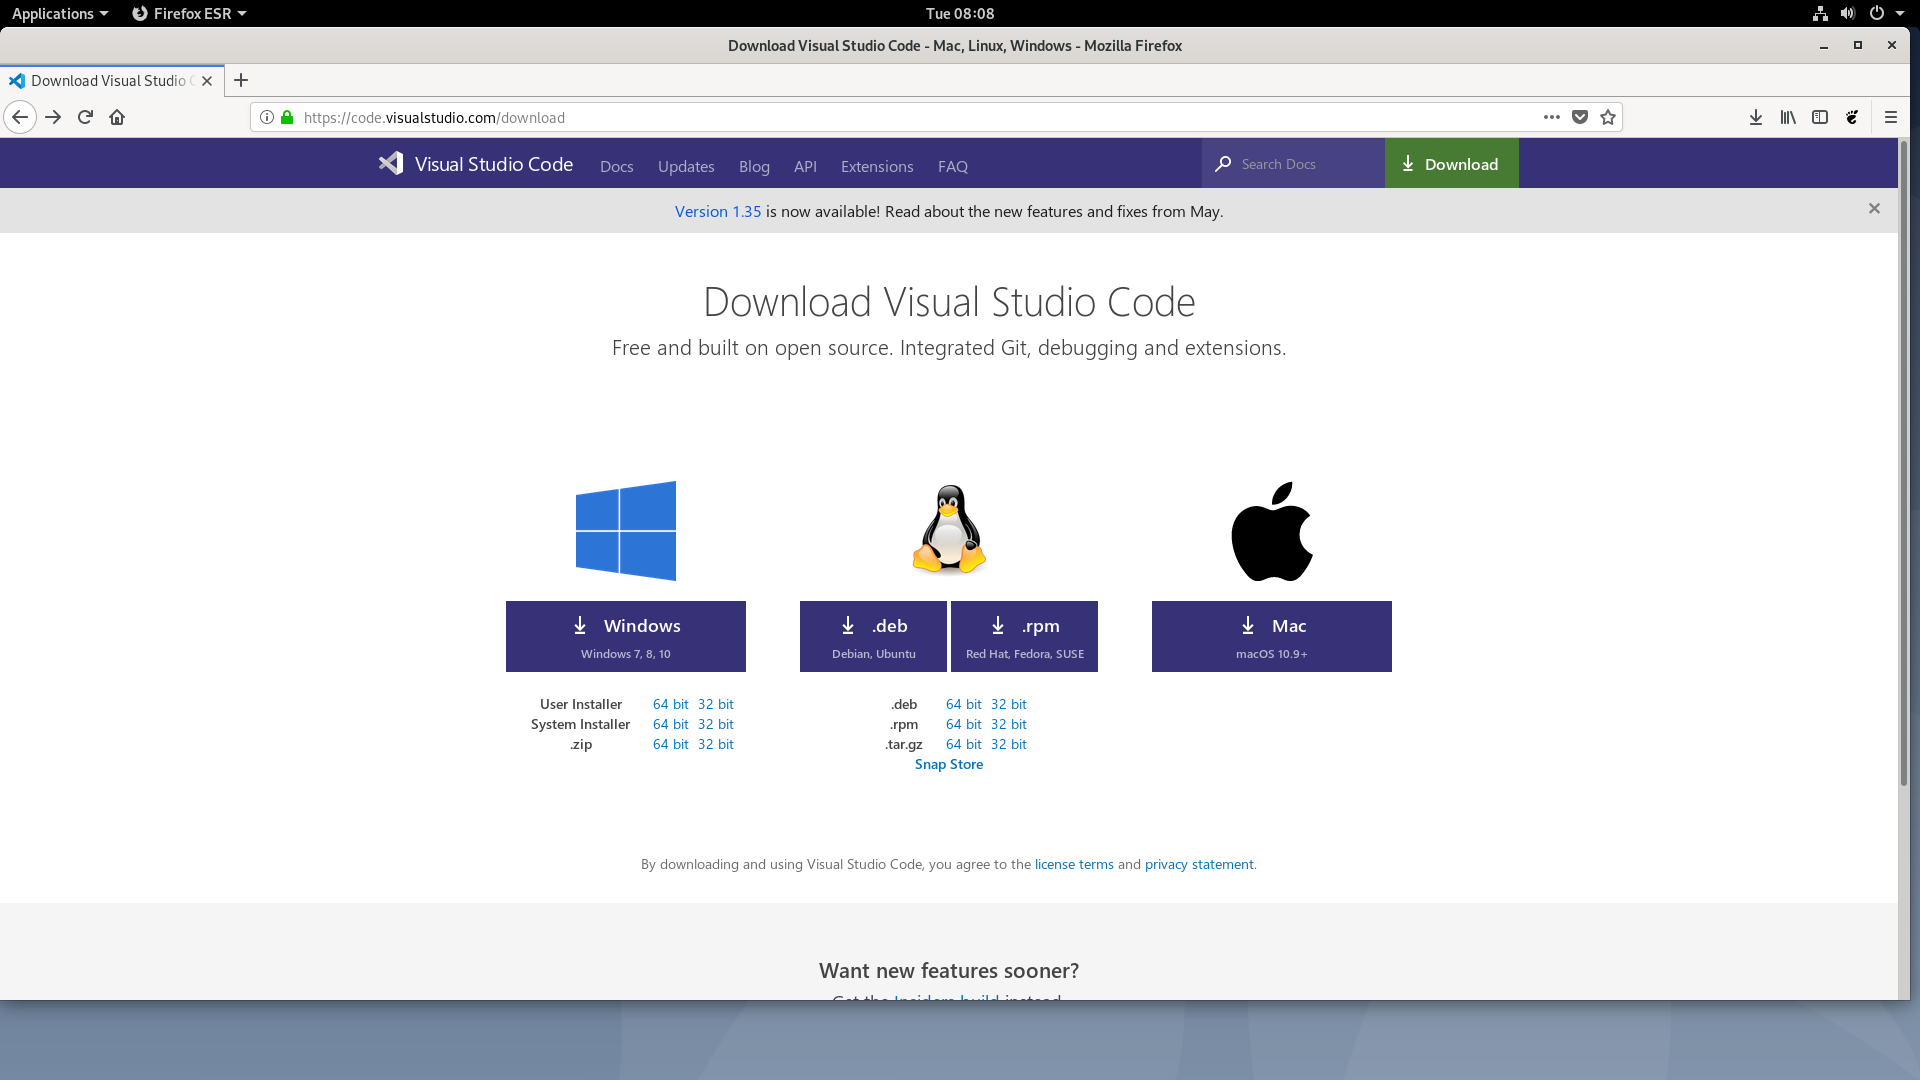Image resolution: width=1920 pixels, height=1080 pixels.
Task: Open the Firefox home page icon
Action: click(117, 117)
